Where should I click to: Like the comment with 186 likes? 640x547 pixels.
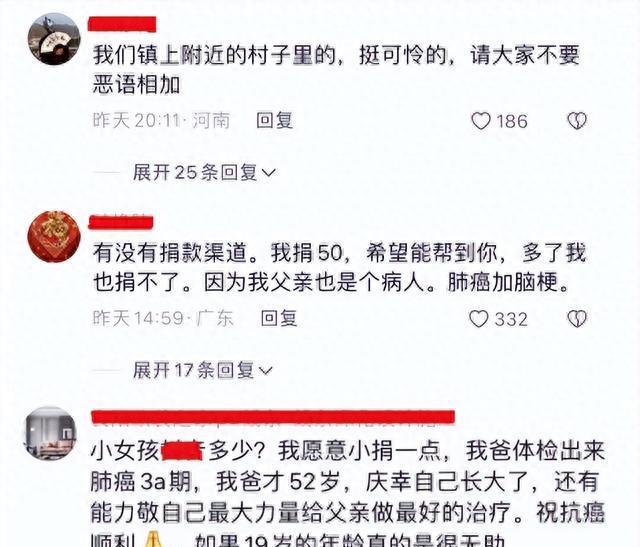point(480,121)
